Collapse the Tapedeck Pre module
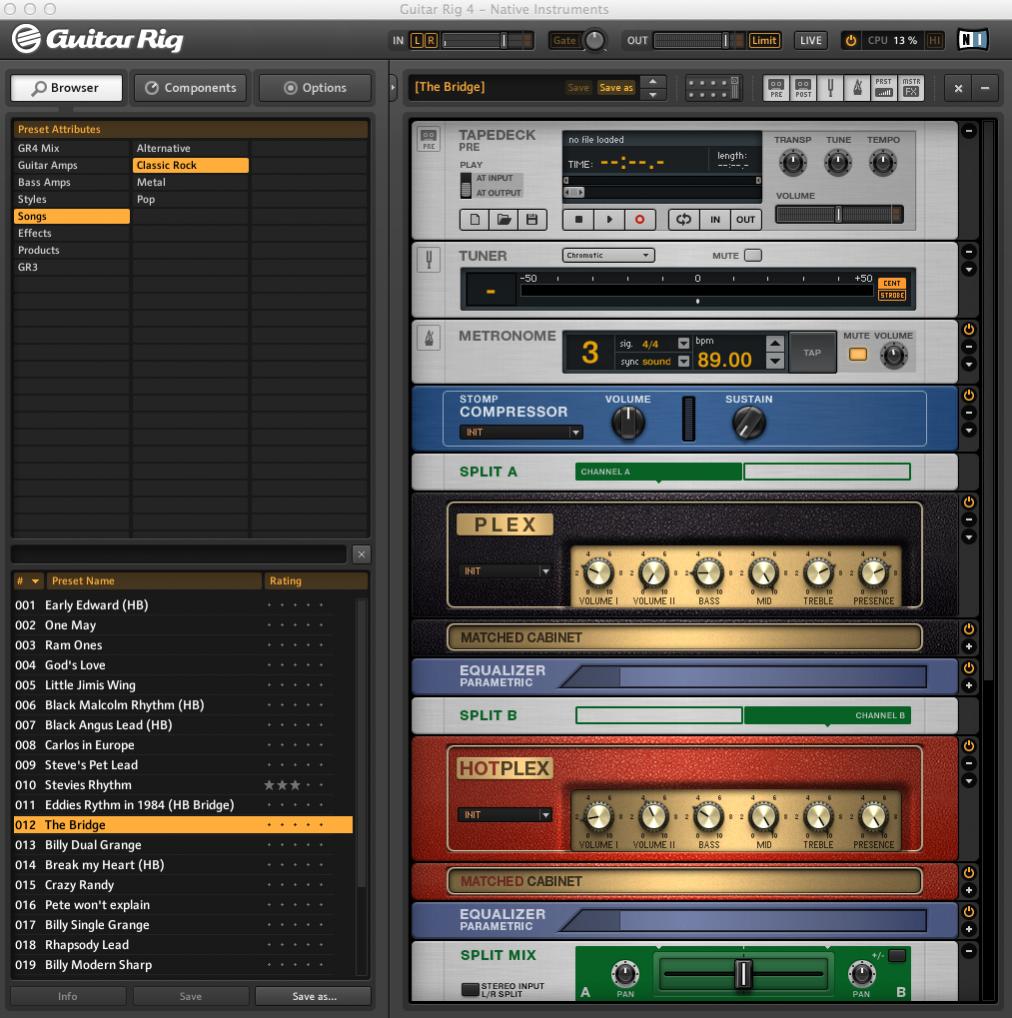 tap(969, 131)
